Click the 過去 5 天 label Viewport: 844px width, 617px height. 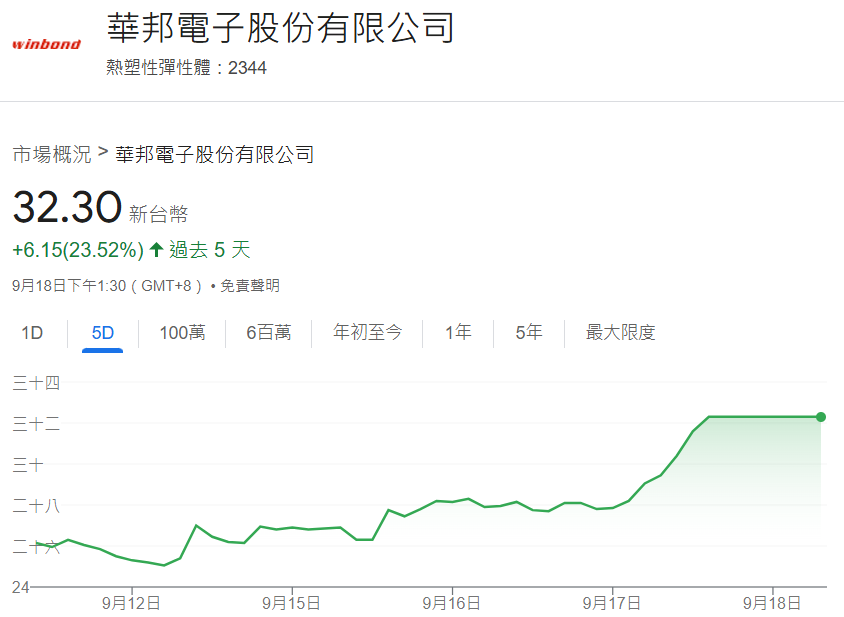point(210,250)
